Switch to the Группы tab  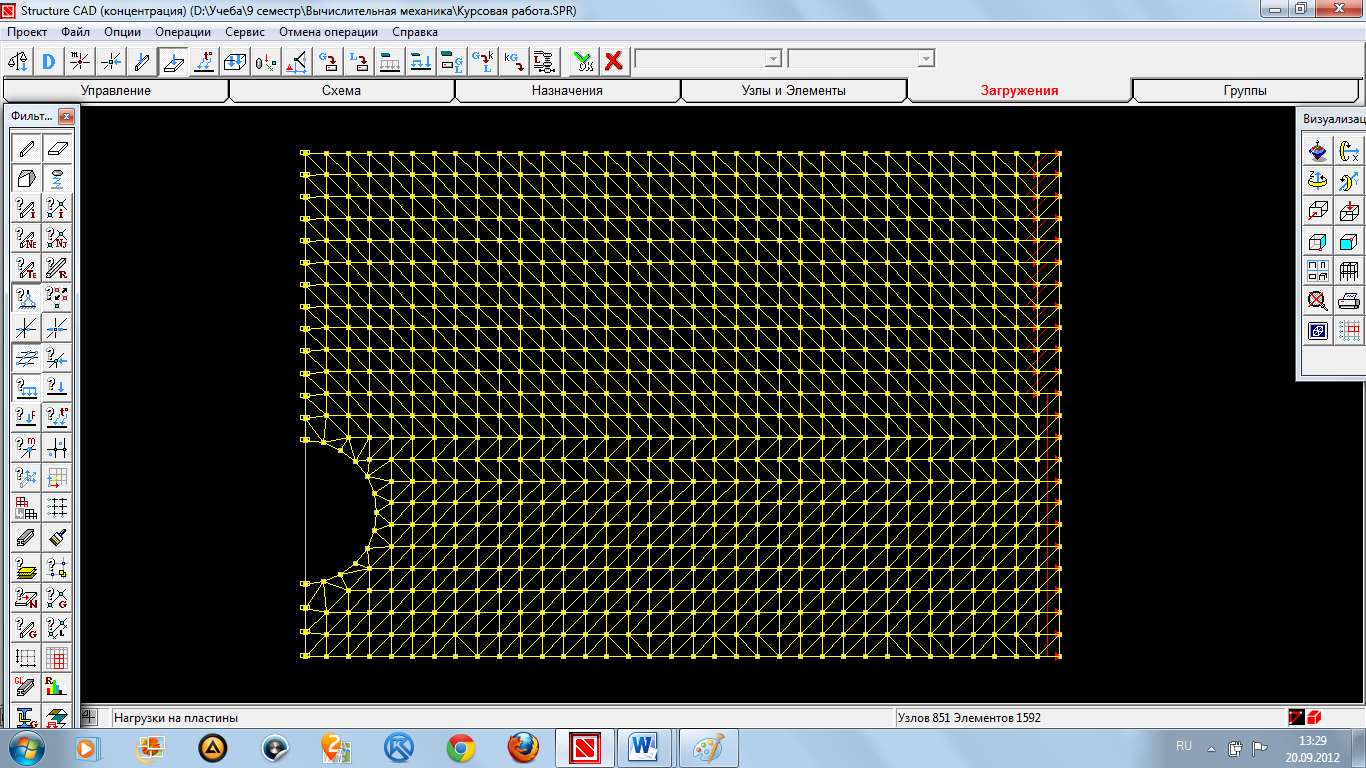(1245, 90)
